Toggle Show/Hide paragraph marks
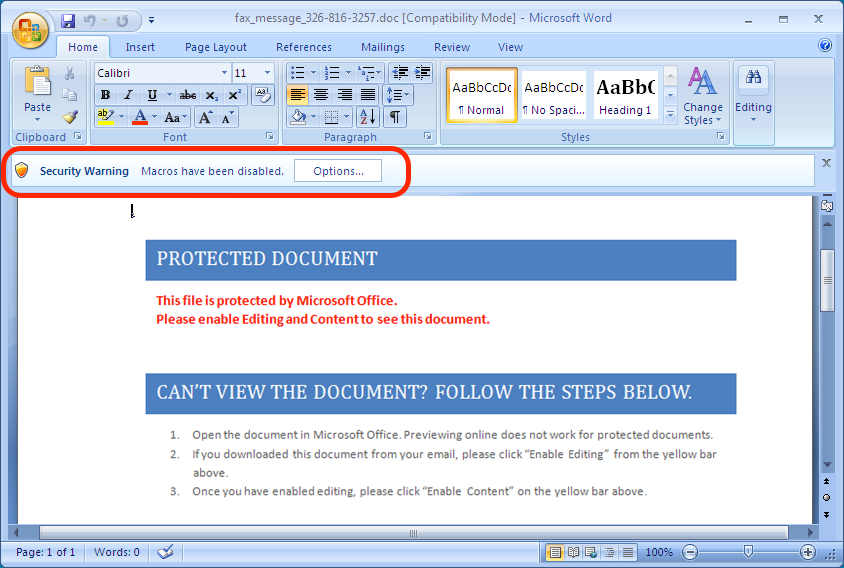Viewport: 844px width, 568px height. coord(395,117)
